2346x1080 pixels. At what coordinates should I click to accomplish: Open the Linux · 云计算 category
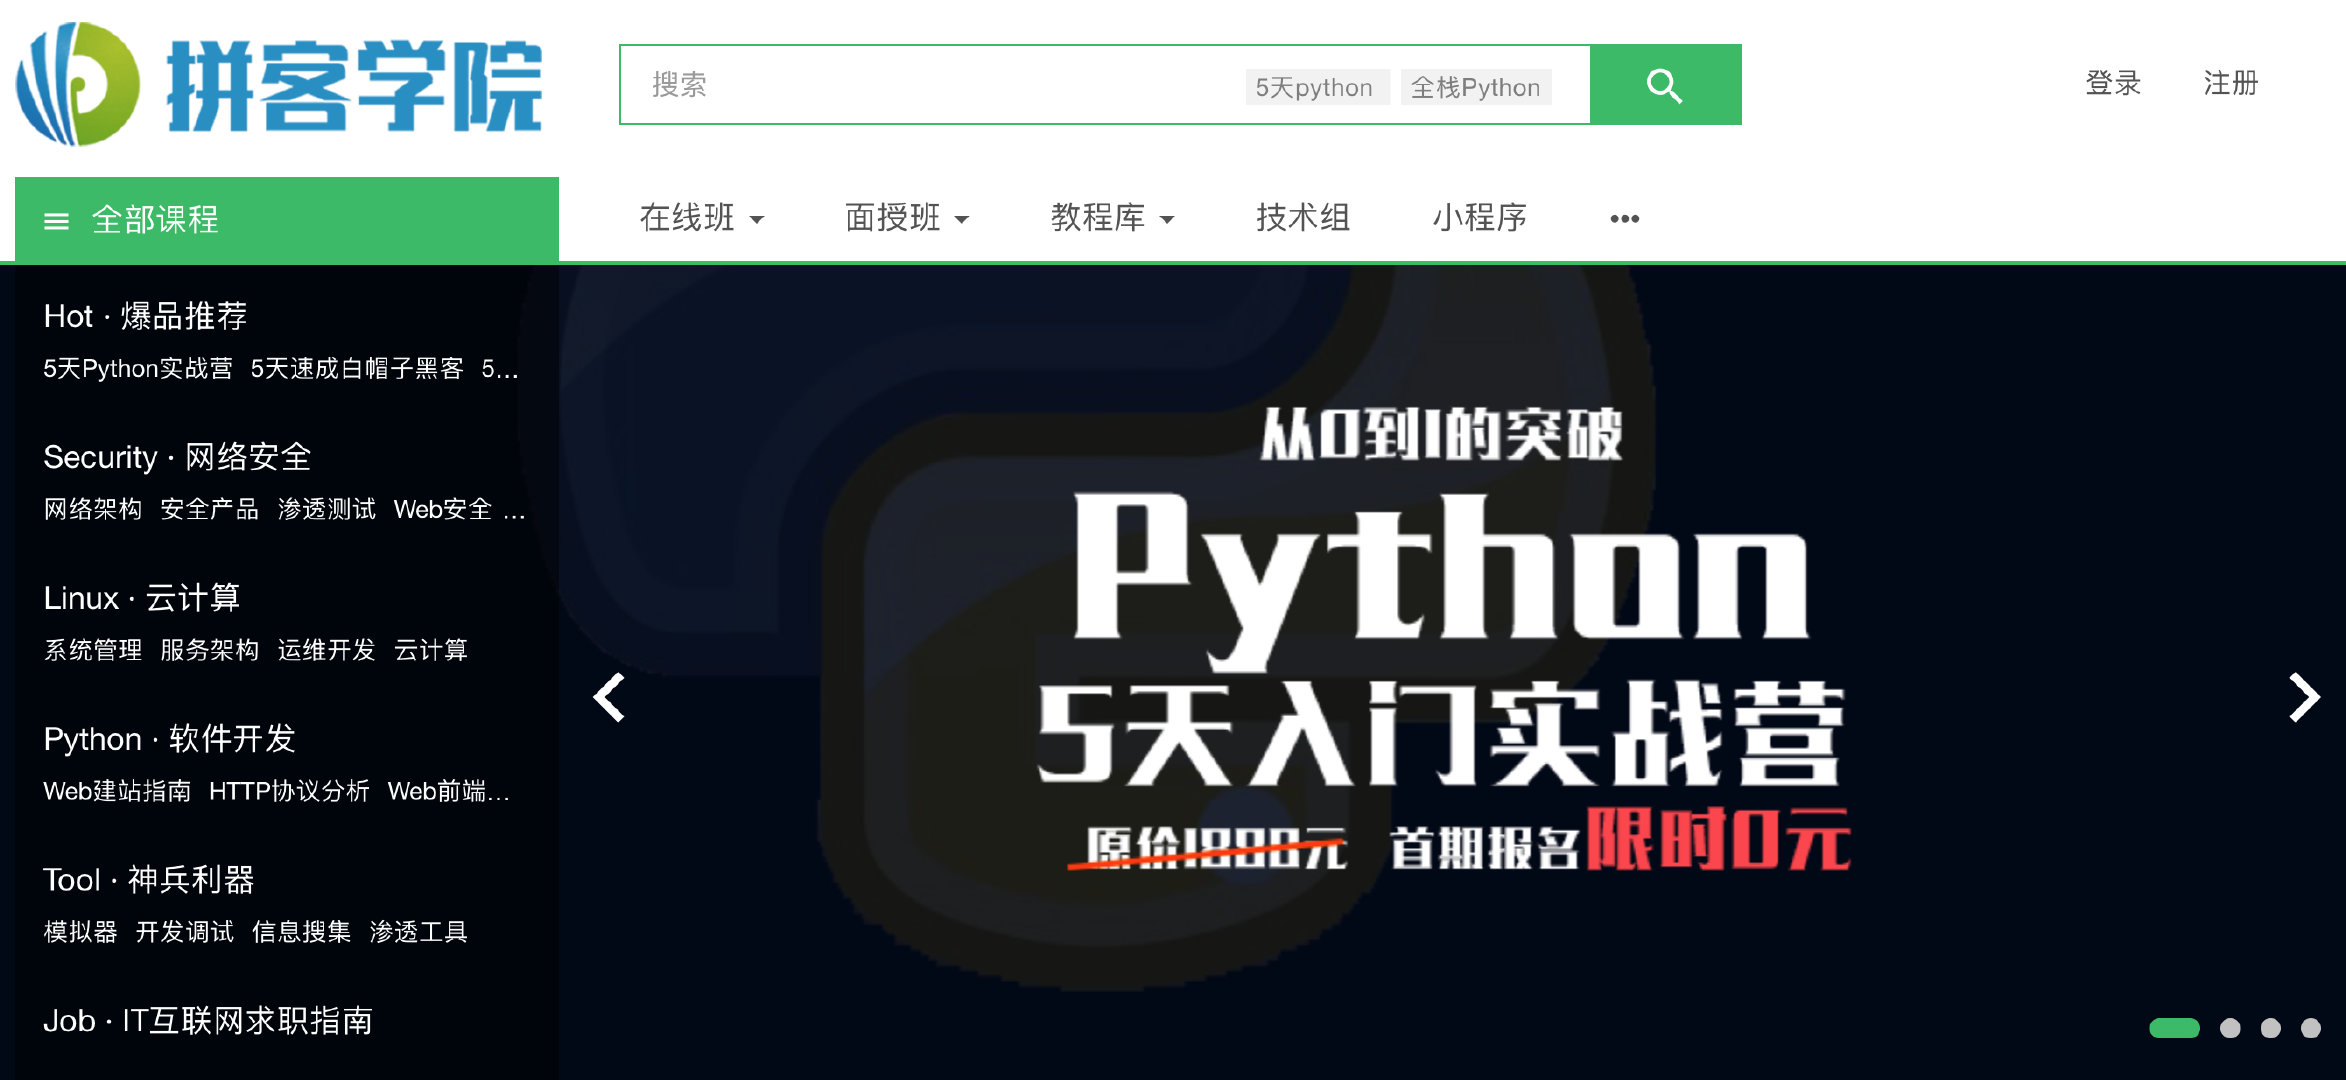point(141,598)
